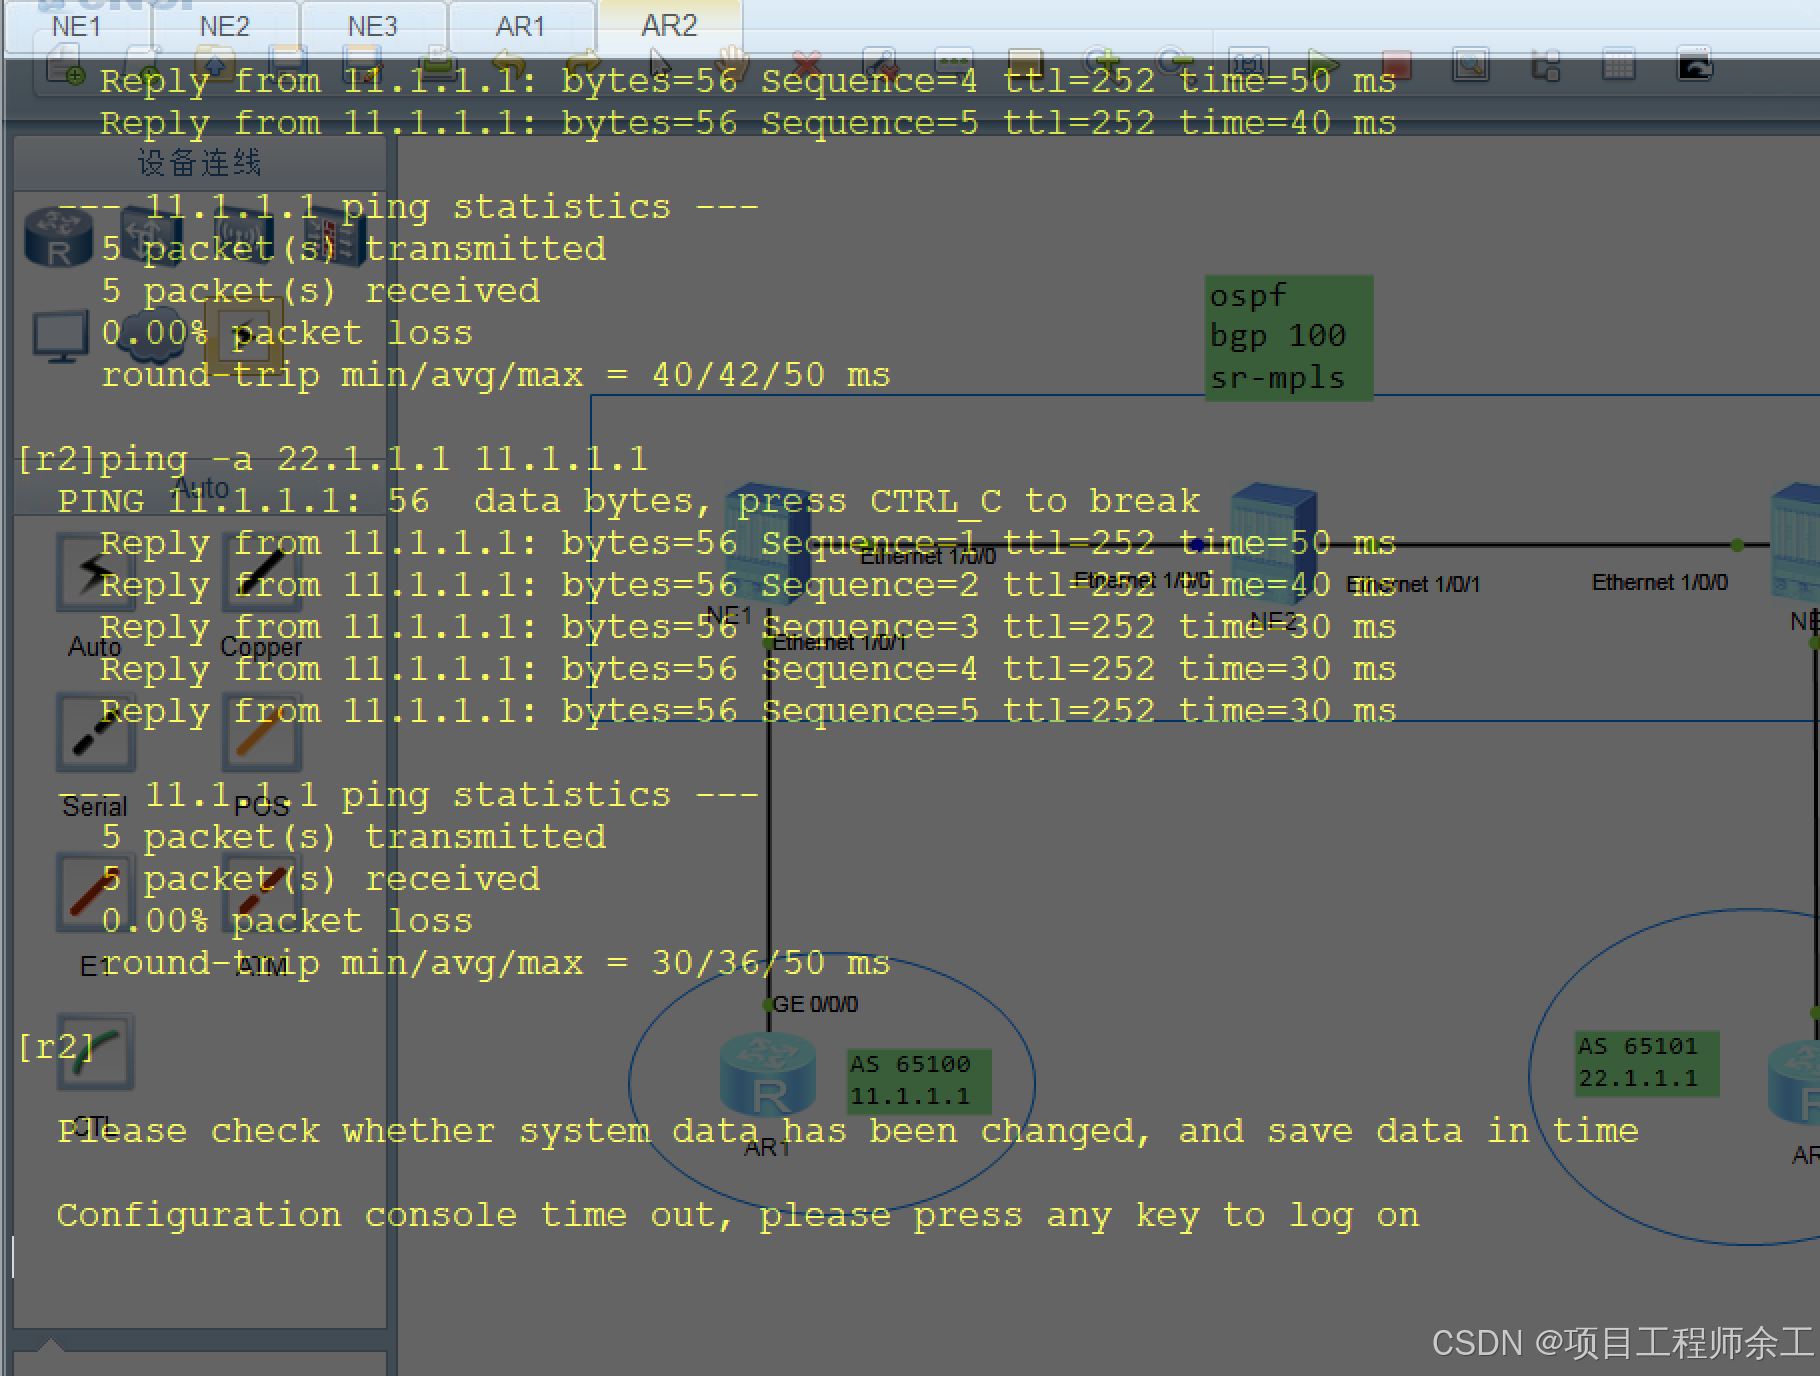This screenshot has height=1376, width=1820.
Task: Click the Ethernet 1/0/1 label below NE1
Action: pos(839,642)
